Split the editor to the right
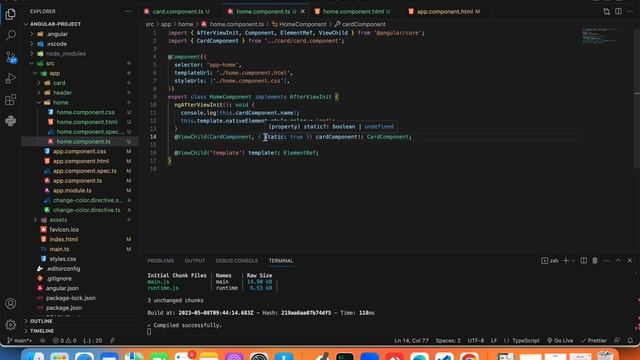 pos(618,11)
